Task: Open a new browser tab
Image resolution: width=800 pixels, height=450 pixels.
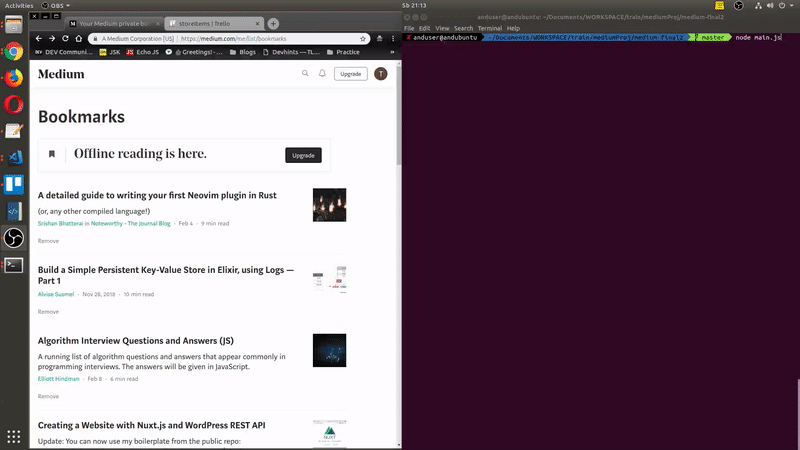Action: point(273,23)
